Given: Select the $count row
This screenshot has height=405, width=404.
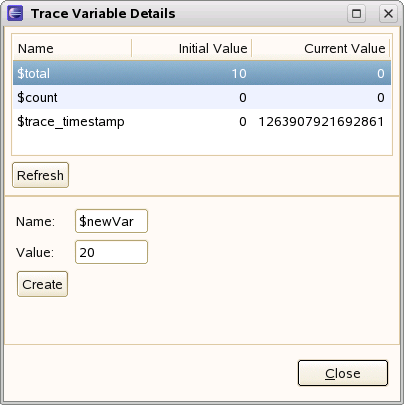Looking at the screenshot, I should [202, 97].
